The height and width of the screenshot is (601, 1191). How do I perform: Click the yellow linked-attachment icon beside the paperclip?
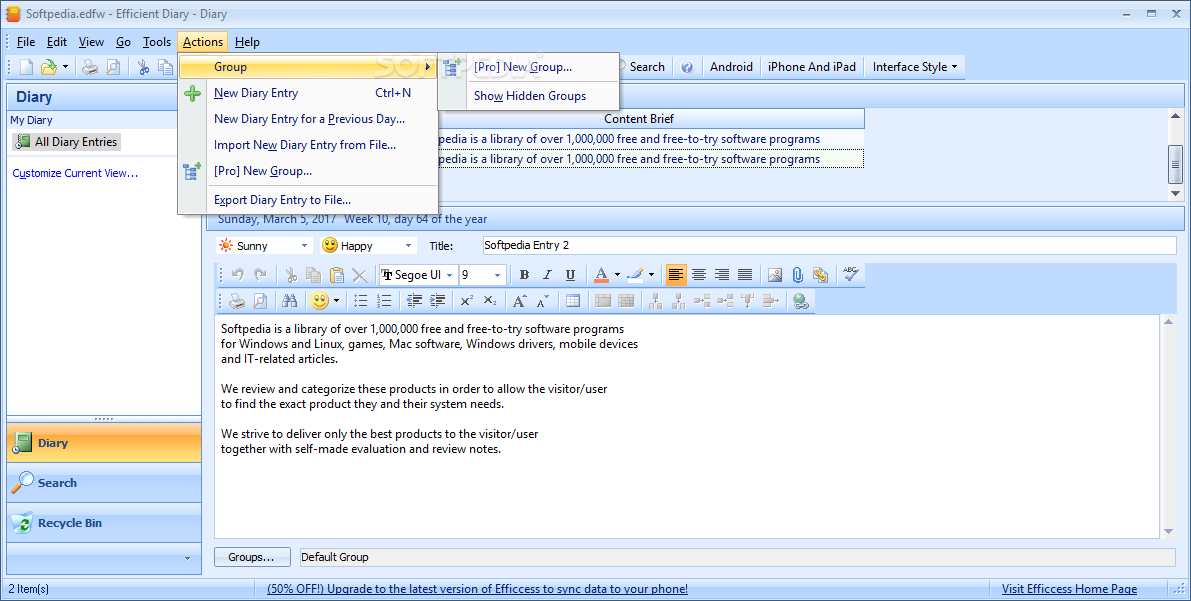pyautogui.click(x=820, y=275)
